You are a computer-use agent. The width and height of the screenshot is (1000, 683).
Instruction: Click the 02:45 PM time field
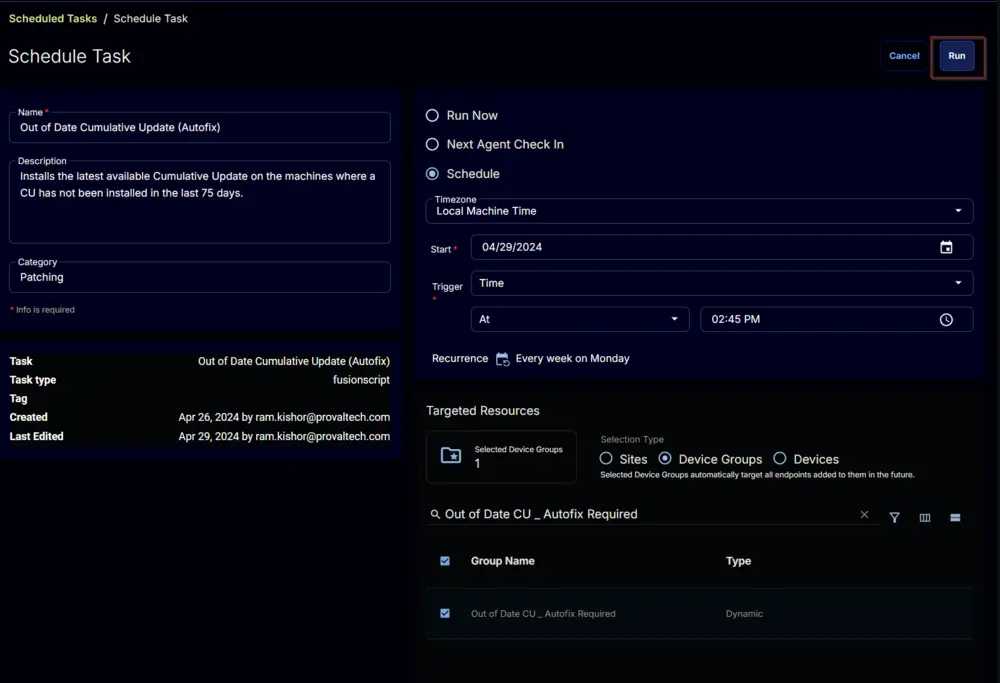click(x=837, y=319)
